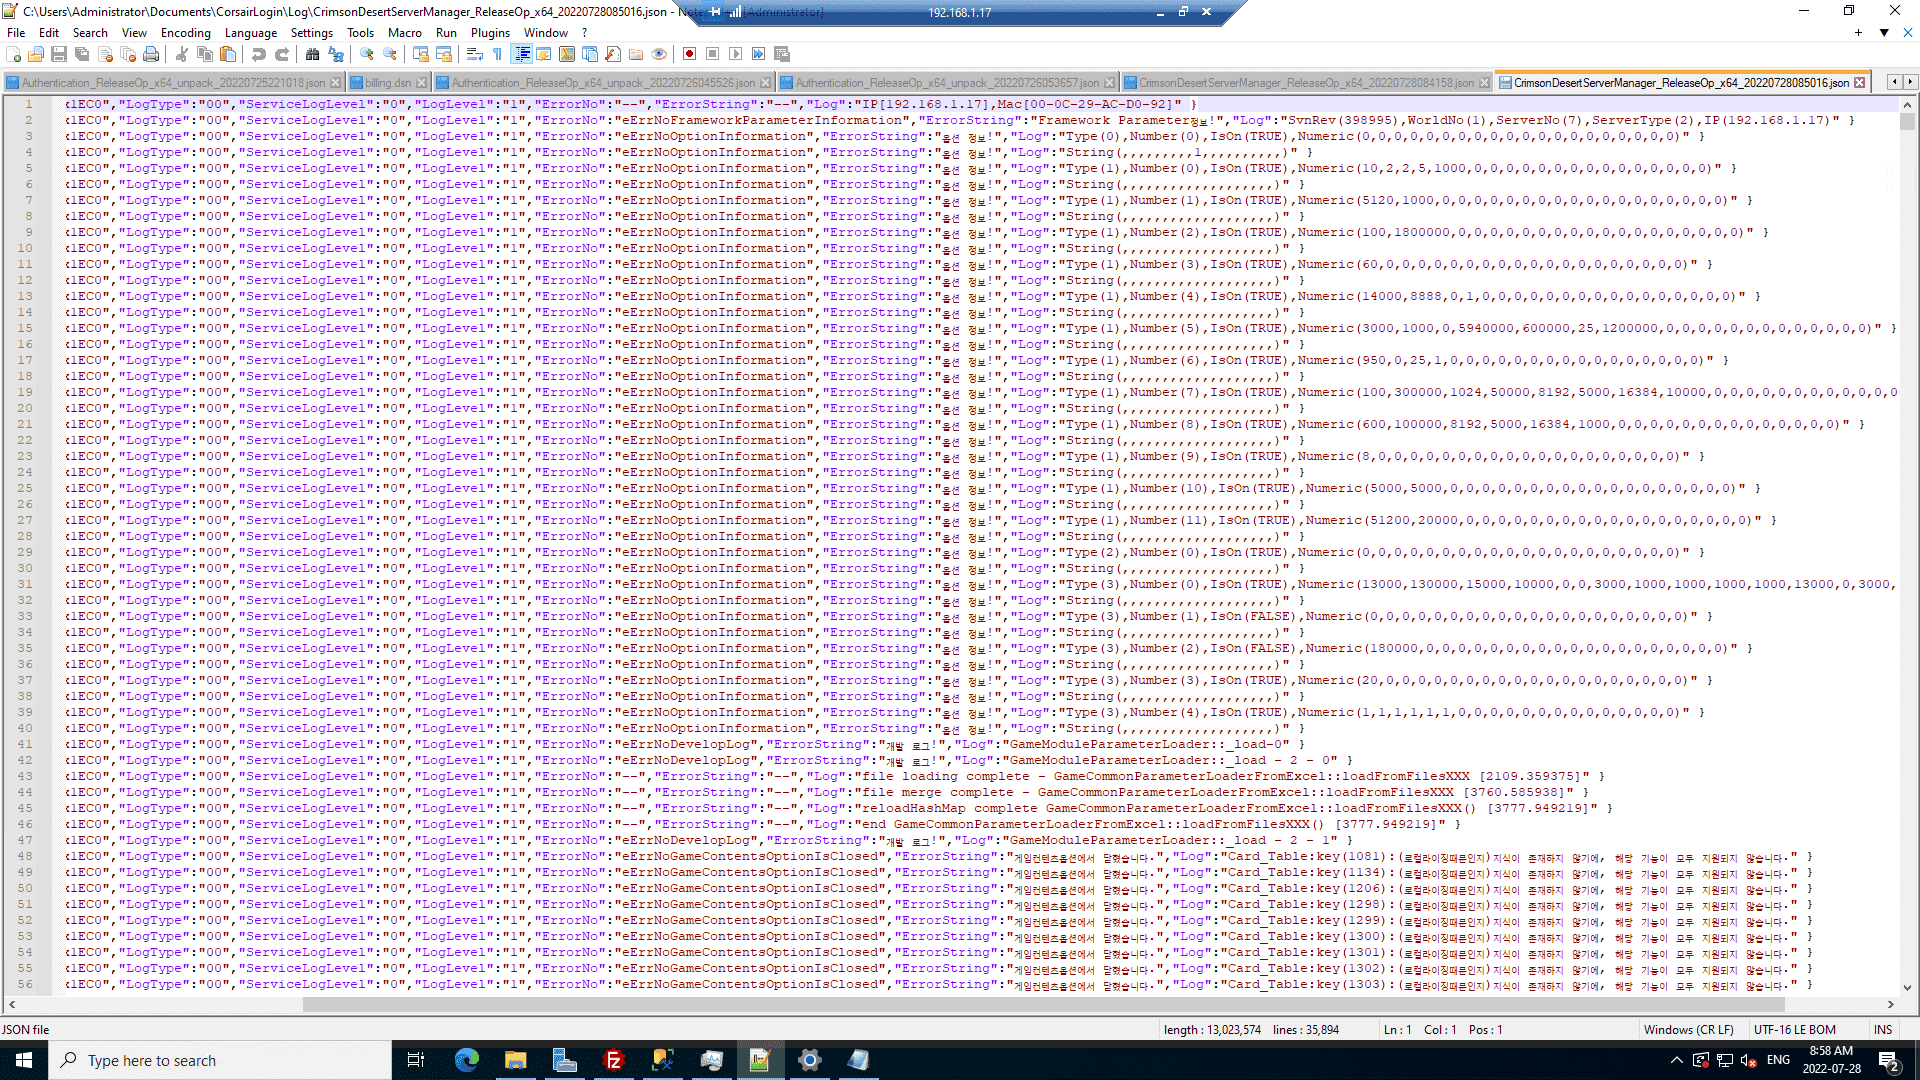Open the Macro menu
1920x1080 pixels.
coord(405,32)
